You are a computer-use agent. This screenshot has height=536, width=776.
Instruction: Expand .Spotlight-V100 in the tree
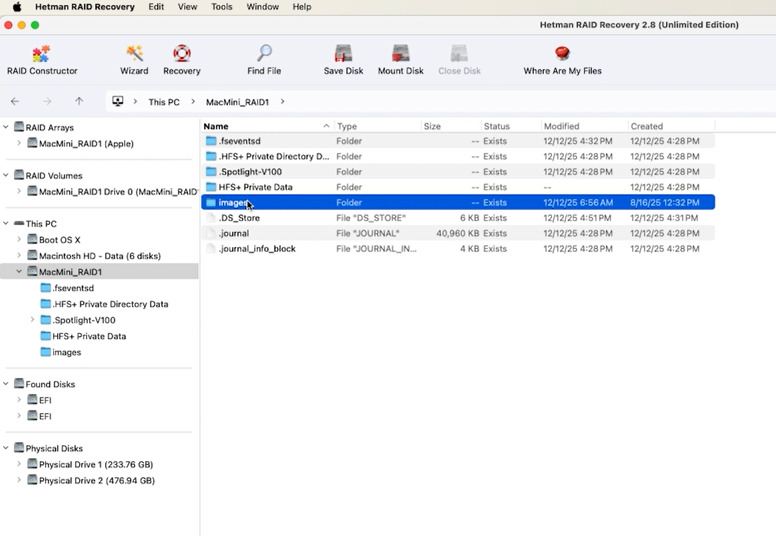point(32,320)
